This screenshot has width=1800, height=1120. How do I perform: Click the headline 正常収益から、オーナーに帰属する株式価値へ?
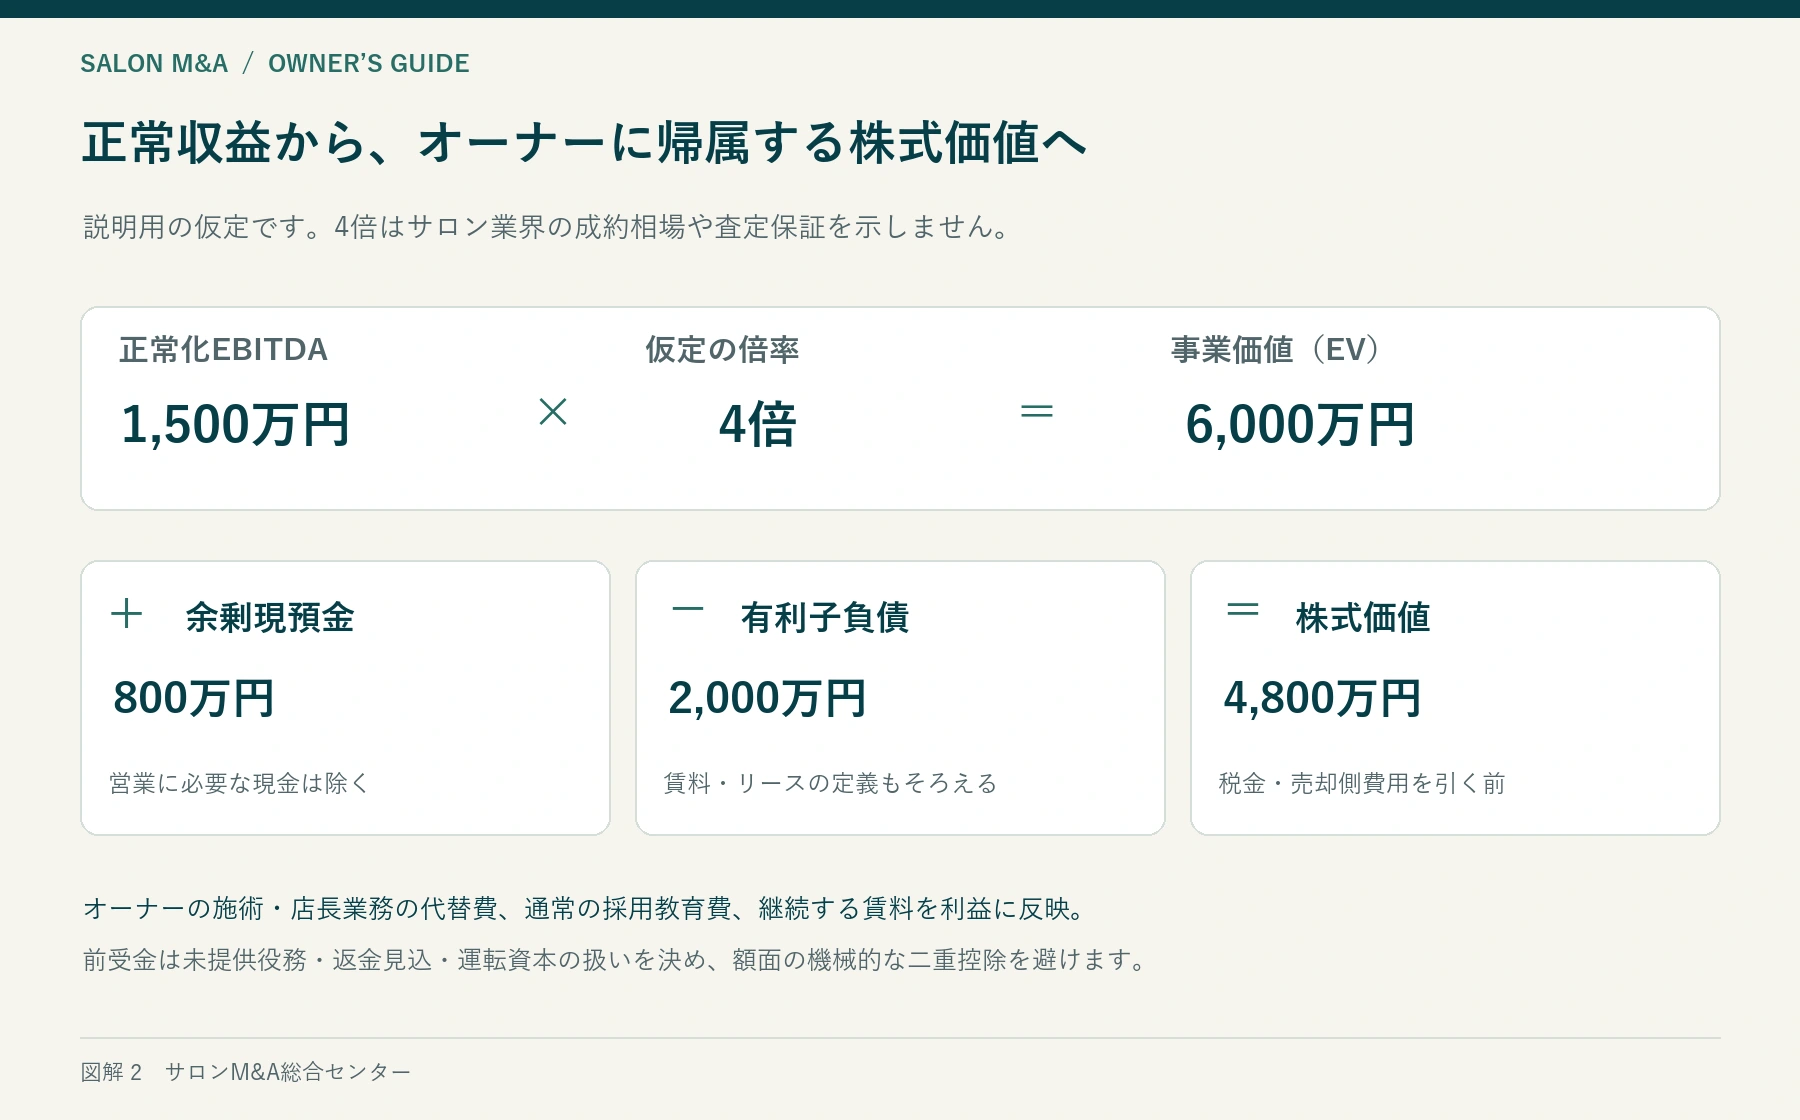pyautogui.click(x=584, y=143)
